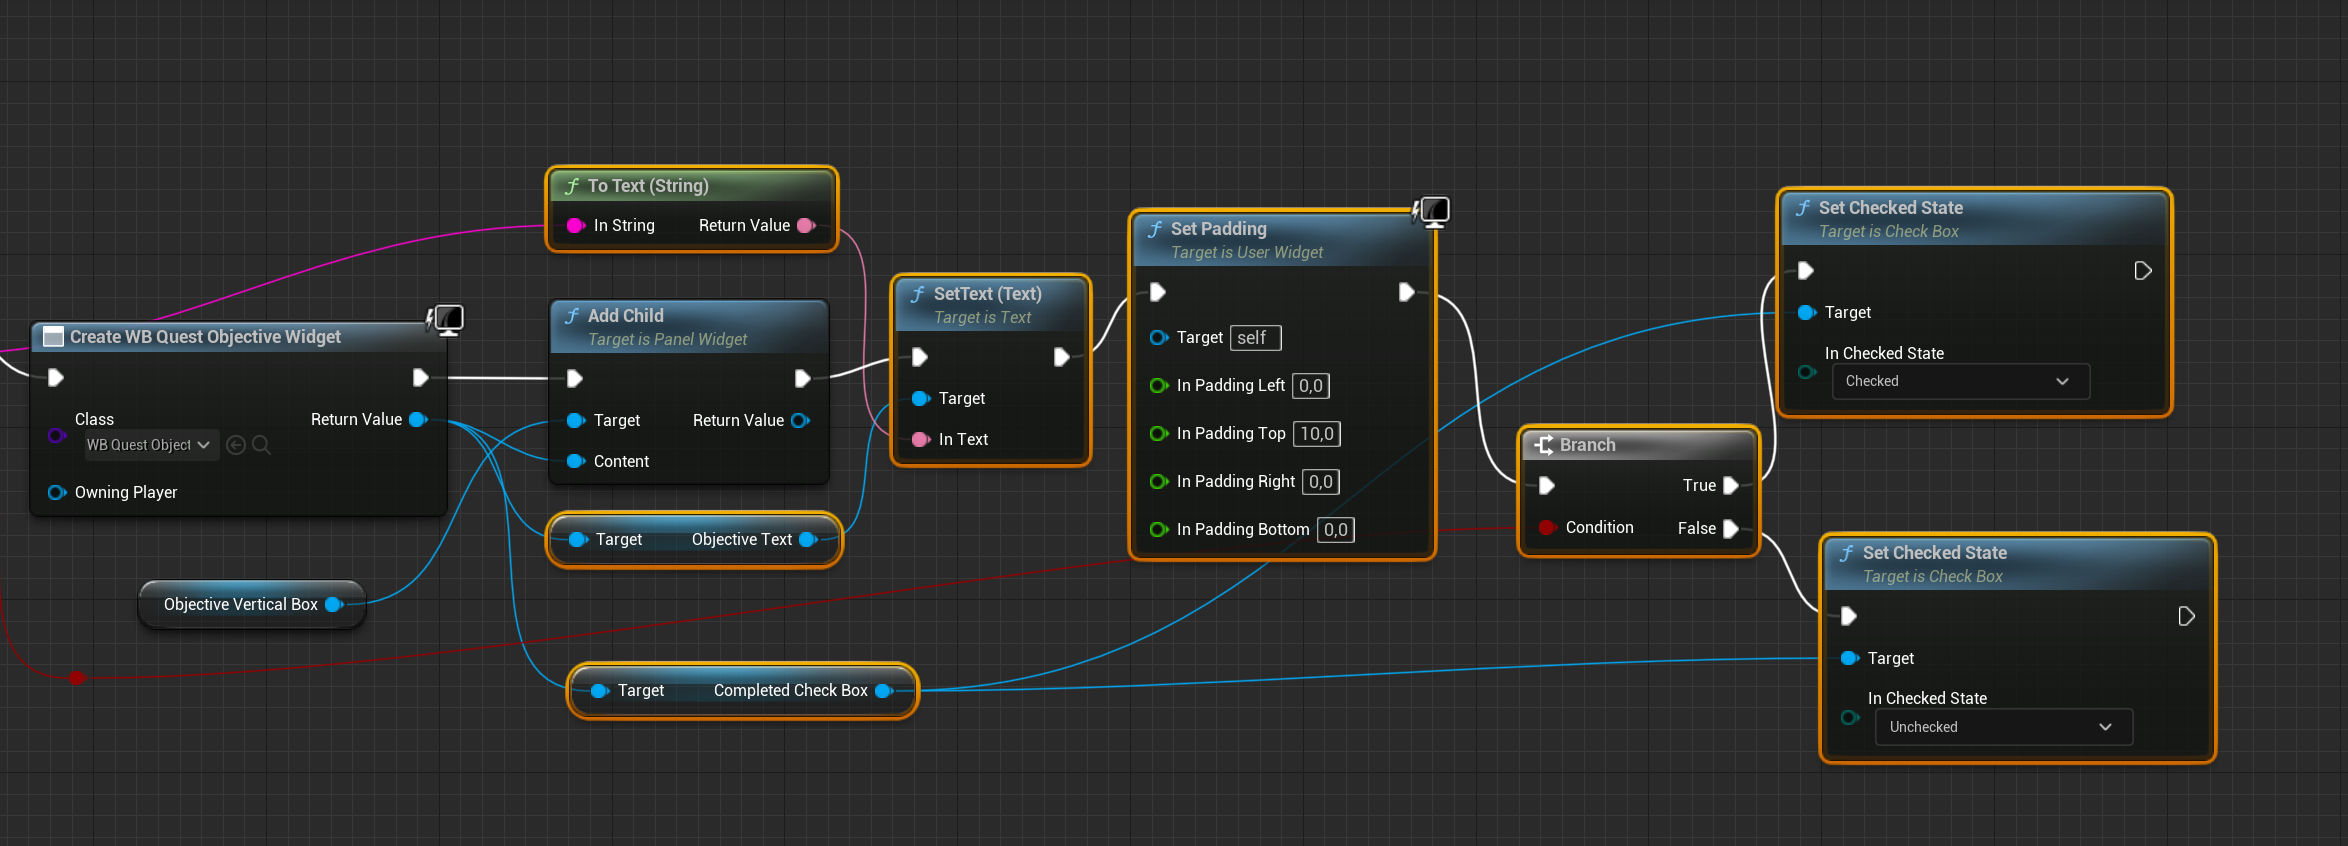This screenshot has width=2348, height=846.
Task: Click the red reroute node on the wire
Action: 77,678
